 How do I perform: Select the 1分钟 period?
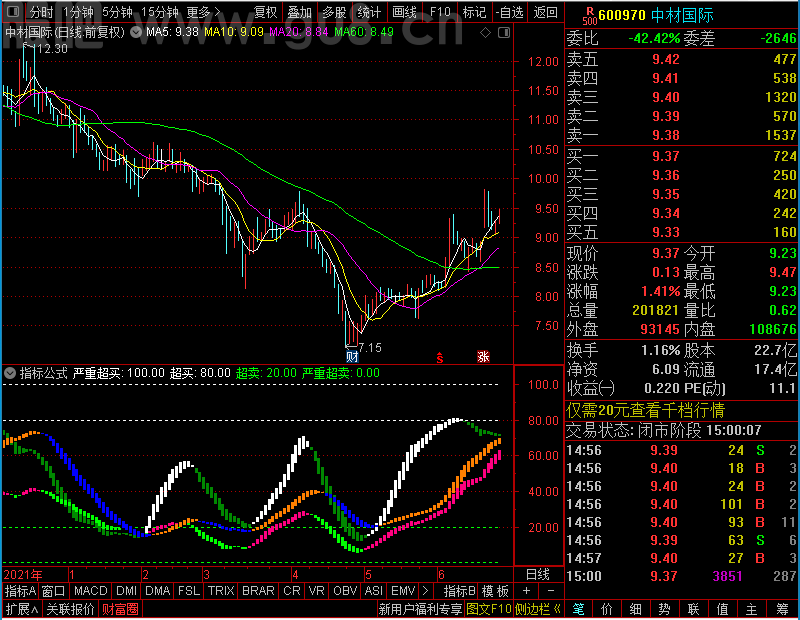(78, 12)
